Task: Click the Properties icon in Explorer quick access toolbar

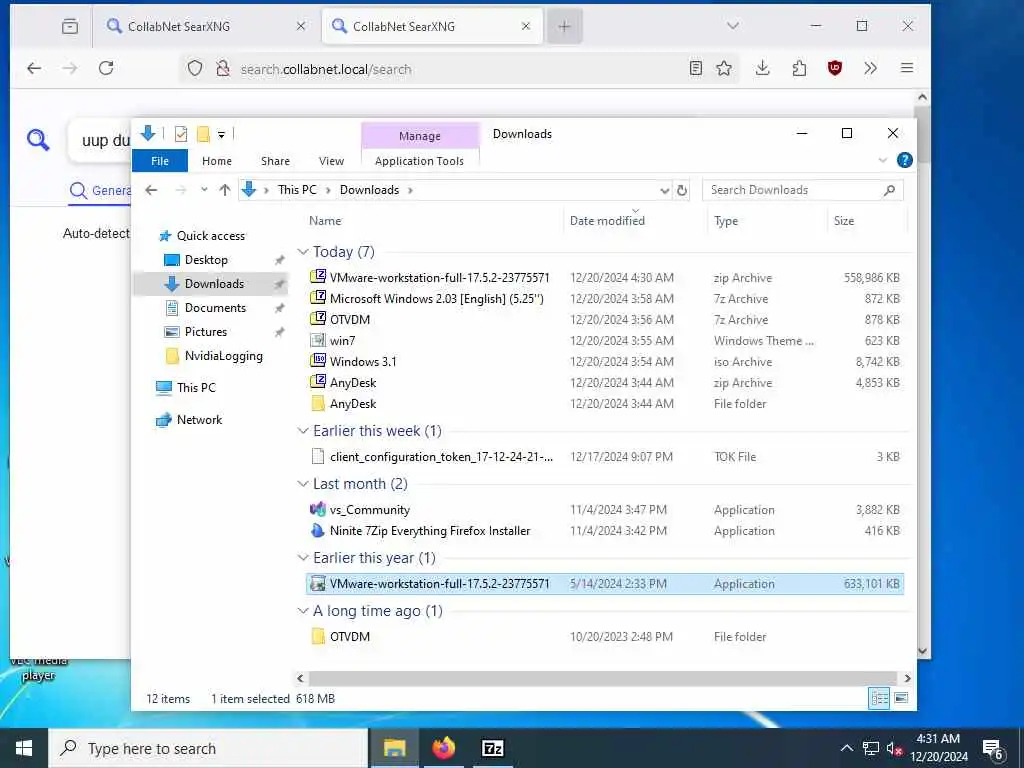Action: (181, 134)
